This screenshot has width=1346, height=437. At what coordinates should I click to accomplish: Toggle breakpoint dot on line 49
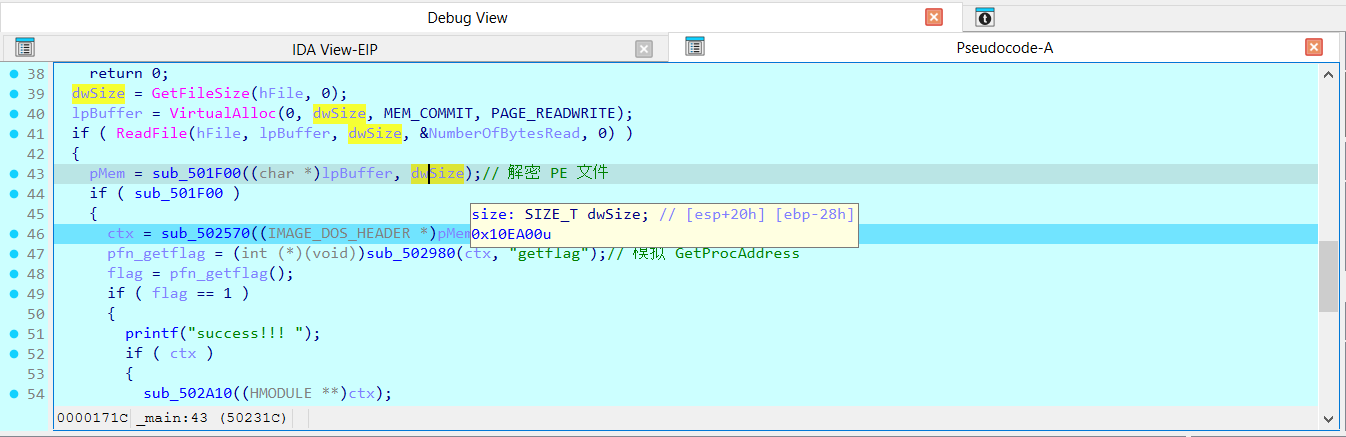point(14,294)
